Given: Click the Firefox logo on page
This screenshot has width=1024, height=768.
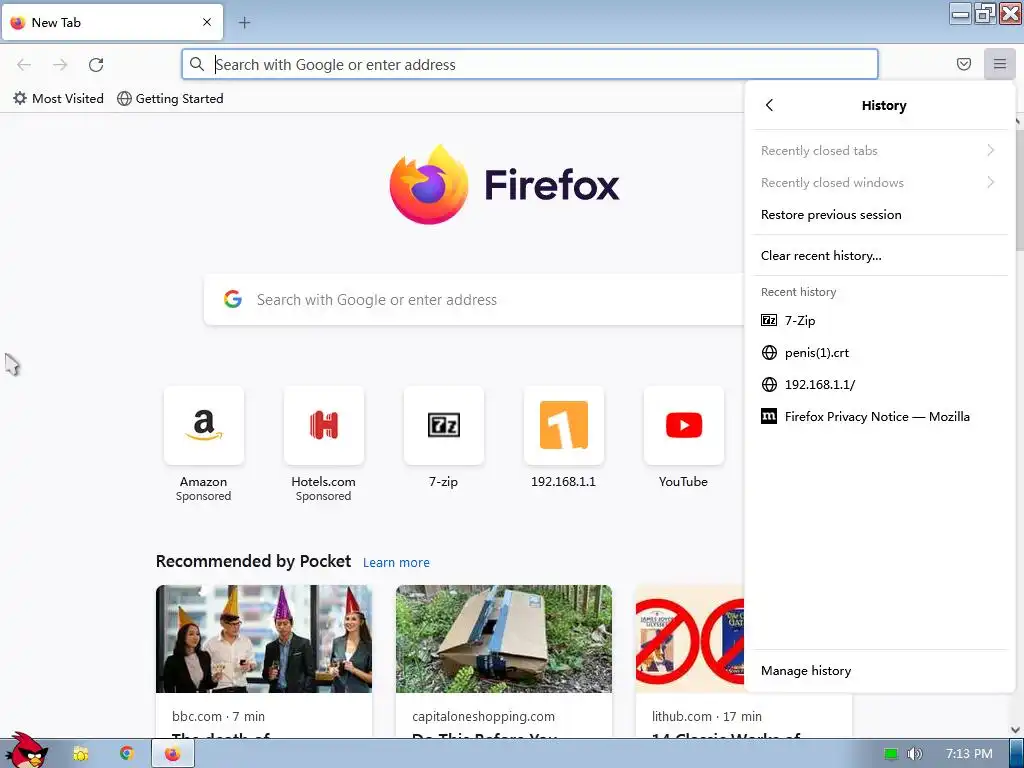Looking at the screenshot, I should tap(504, 185).
